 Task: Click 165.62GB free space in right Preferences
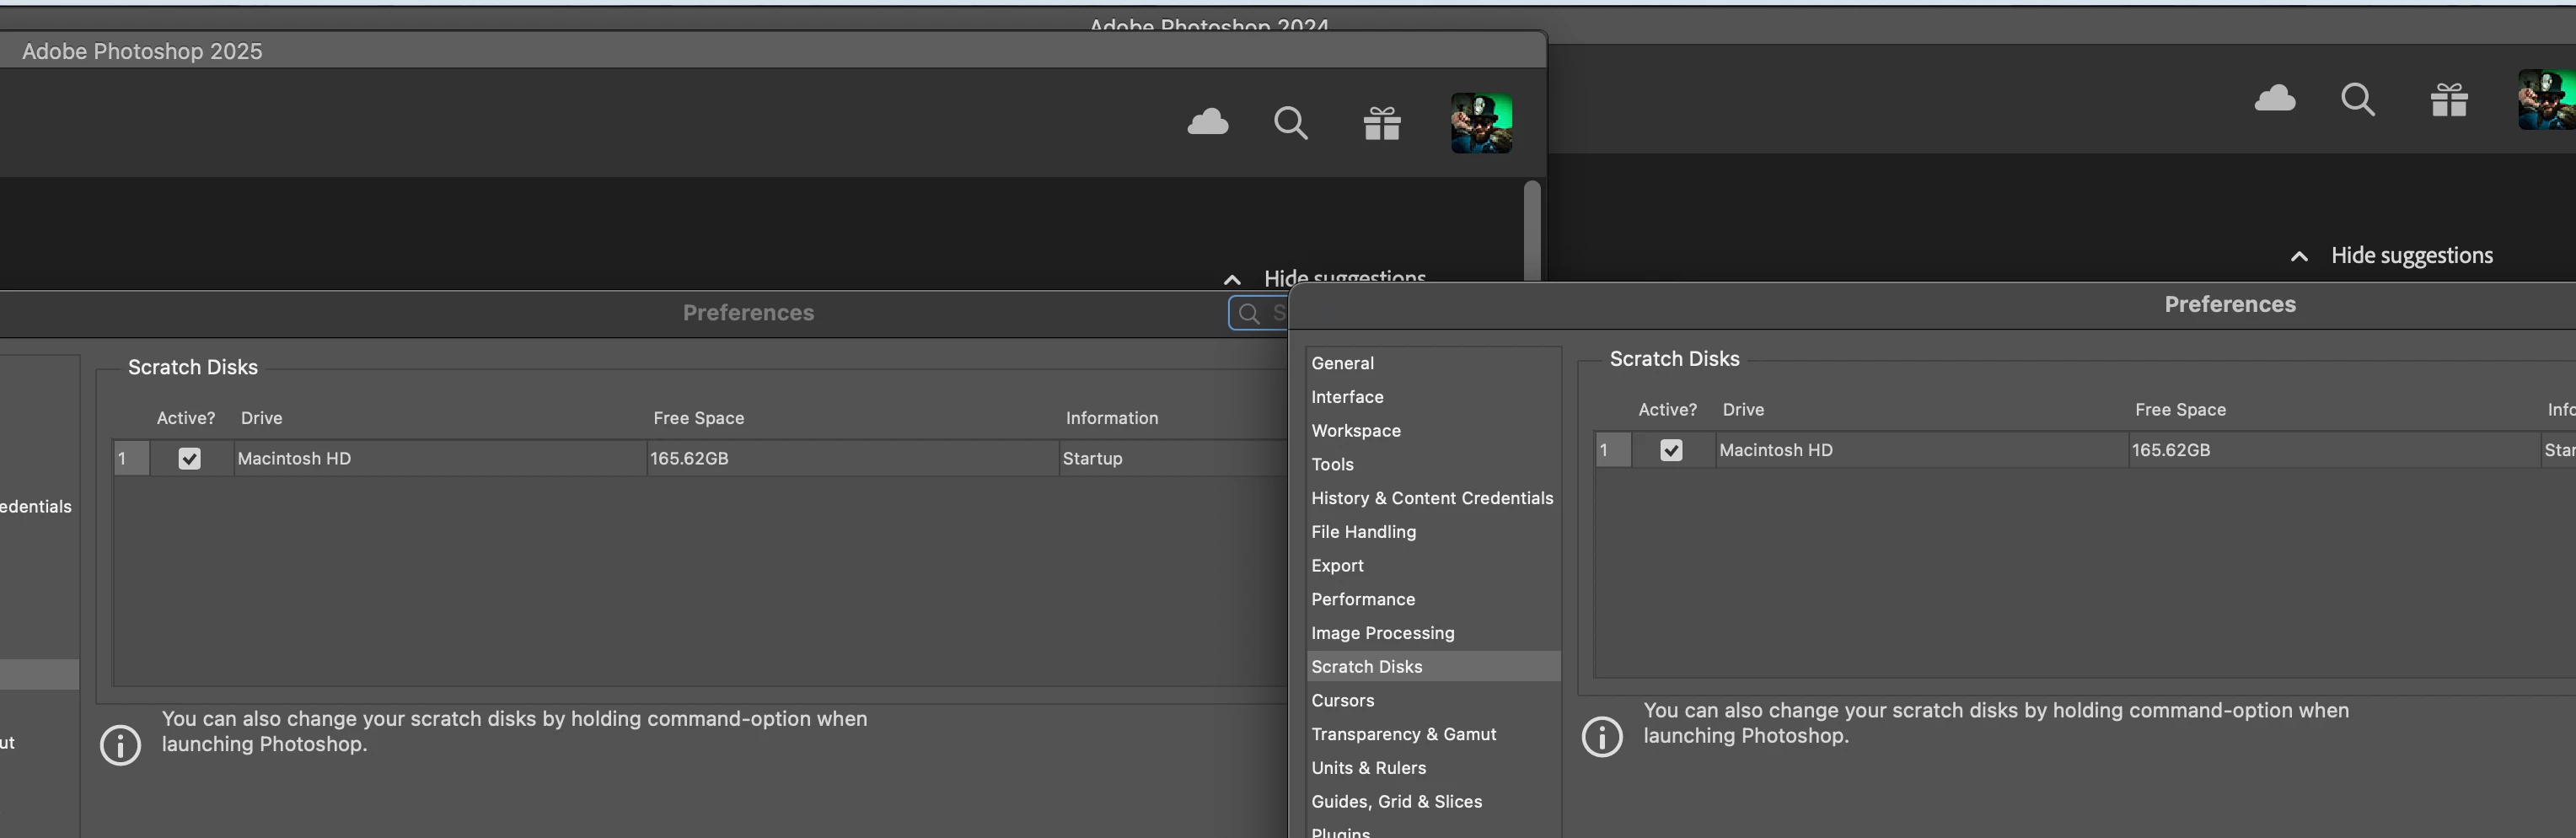pyautogui.click(x=2171, y=450)
